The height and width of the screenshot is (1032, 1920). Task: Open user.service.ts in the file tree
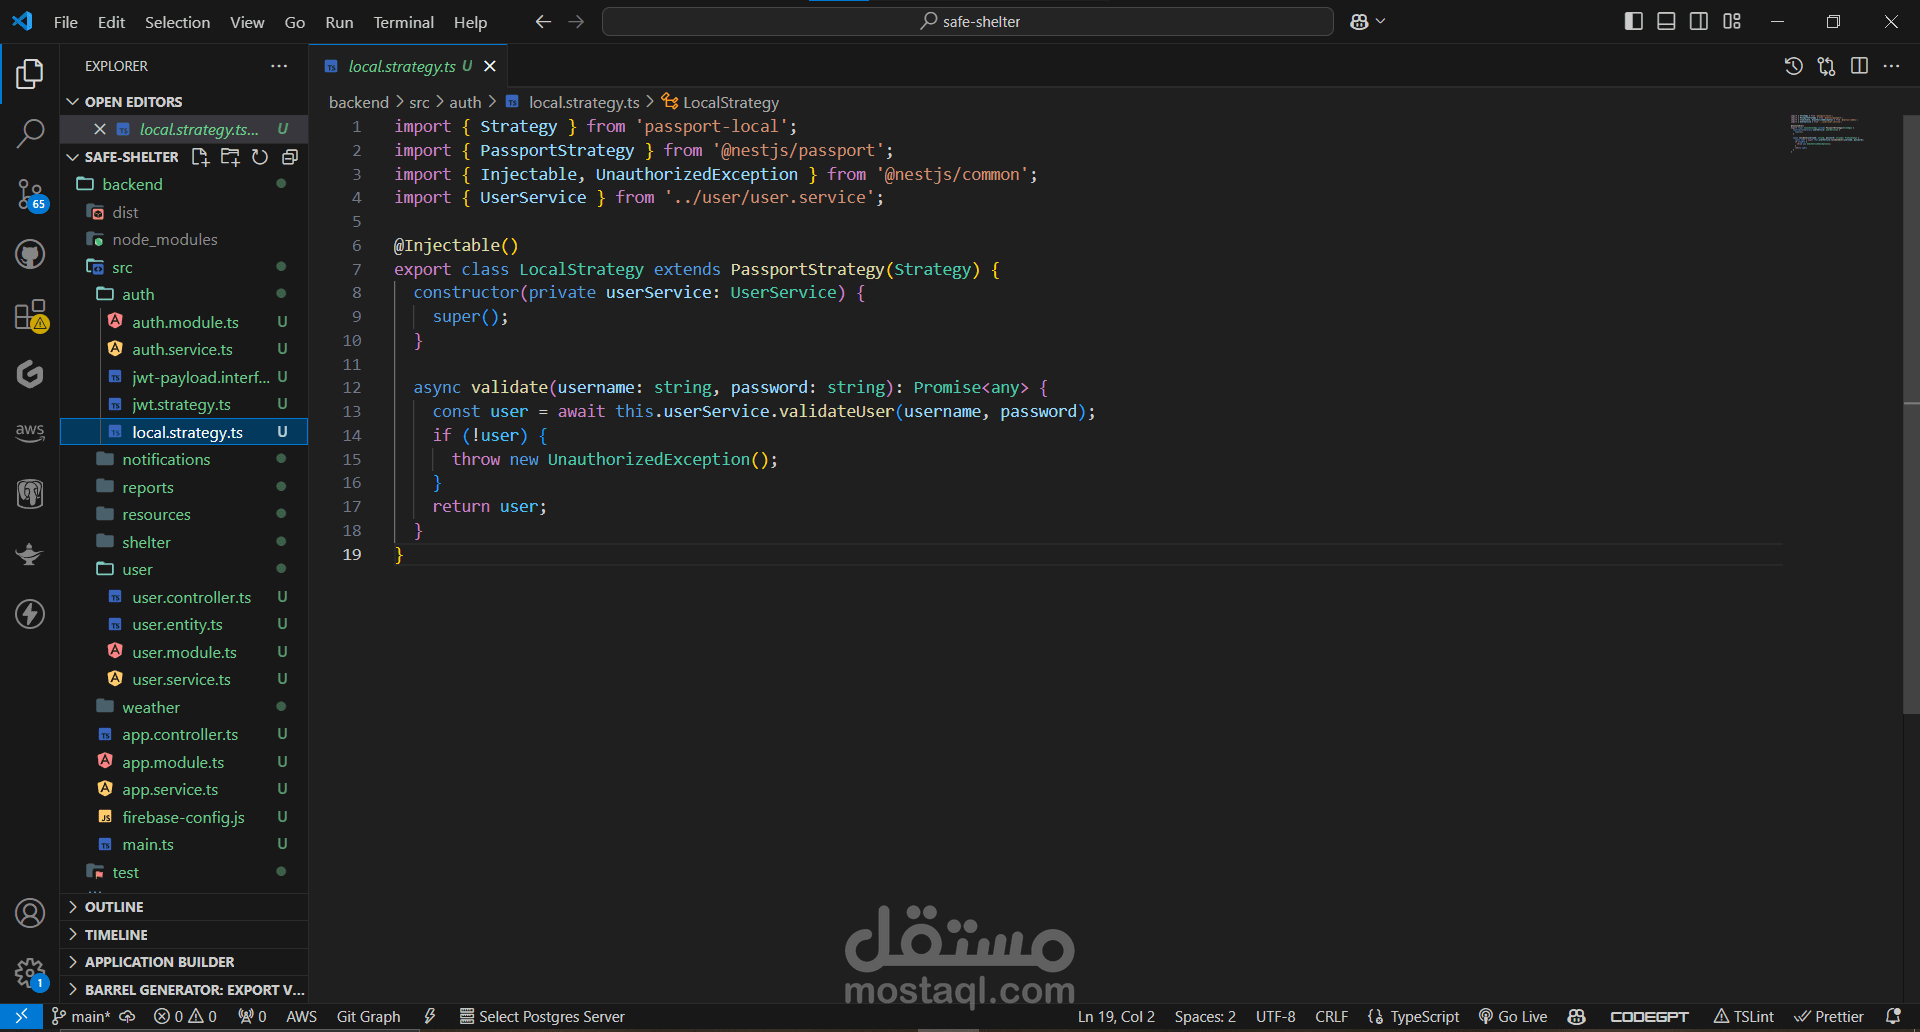[x=184, y=680]
